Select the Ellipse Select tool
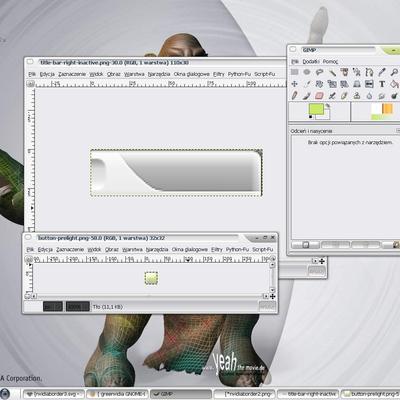 click(x=307, y=72)
